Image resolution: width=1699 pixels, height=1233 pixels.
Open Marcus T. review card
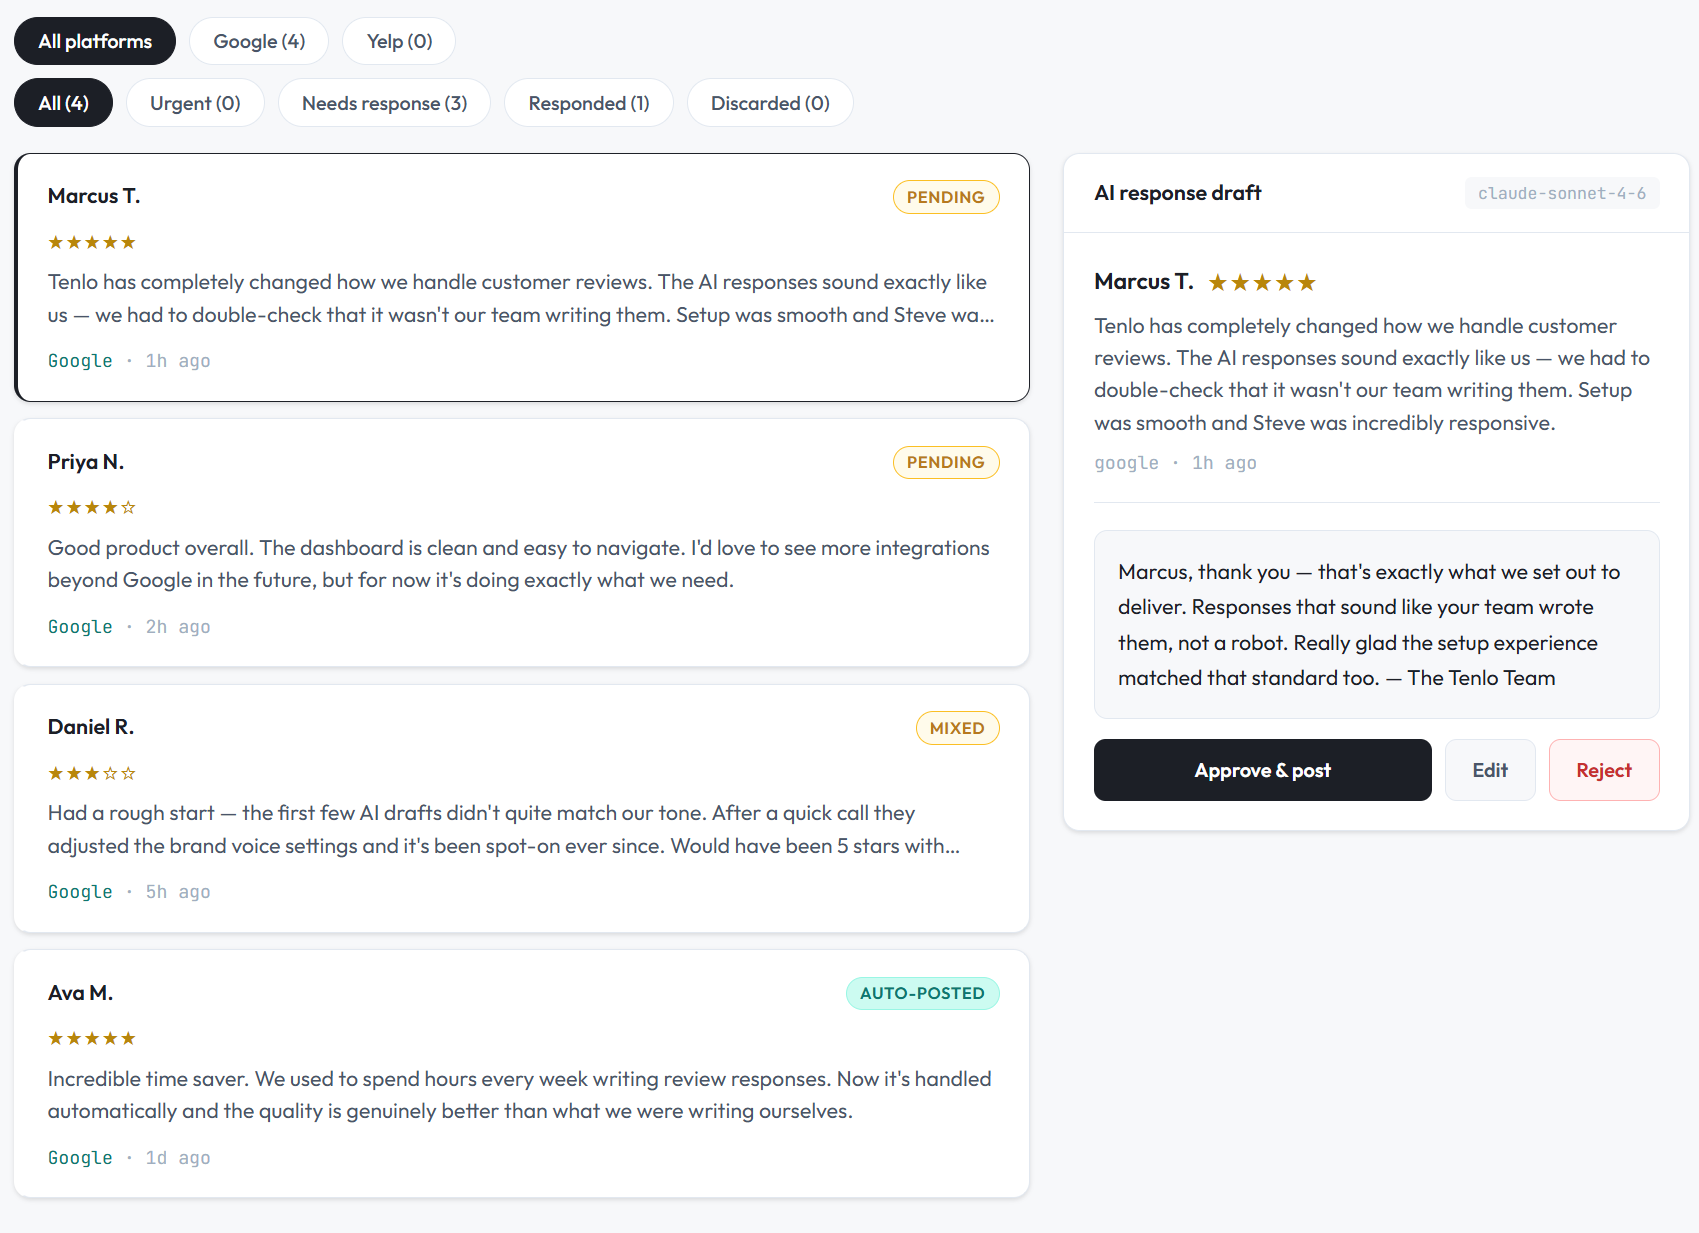522,278
